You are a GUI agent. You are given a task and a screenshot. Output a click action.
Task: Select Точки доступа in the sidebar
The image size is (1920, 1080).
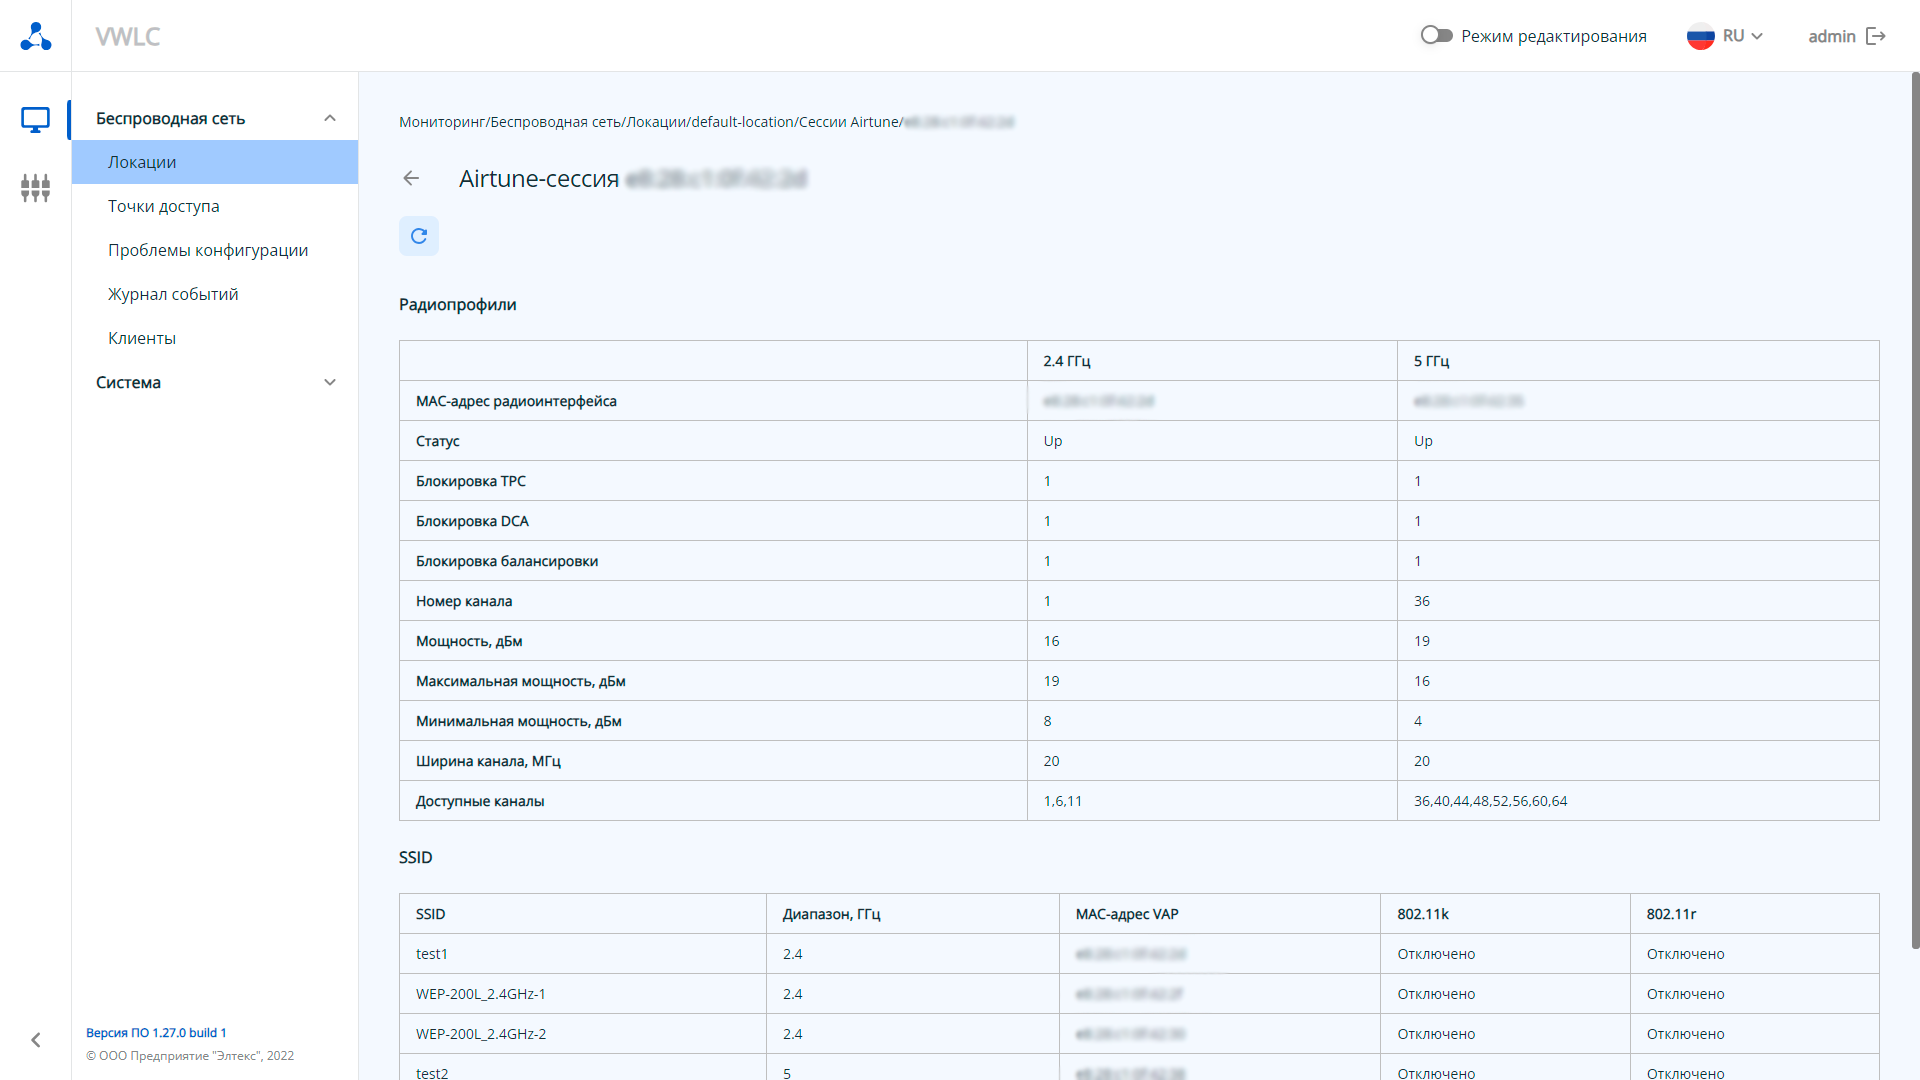click(164, 206)
